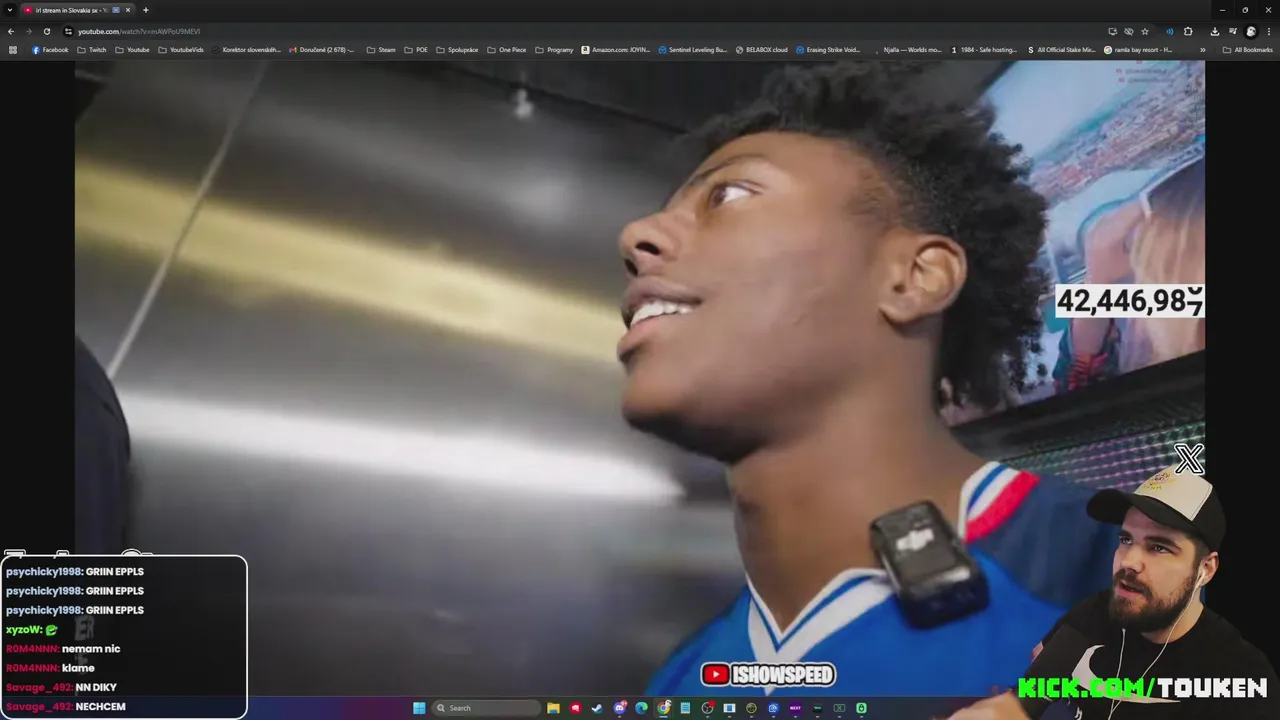The height and width of the screenshot is (720, 1280).
Task: Click the browser forward arrow
Action: (28, 31)
